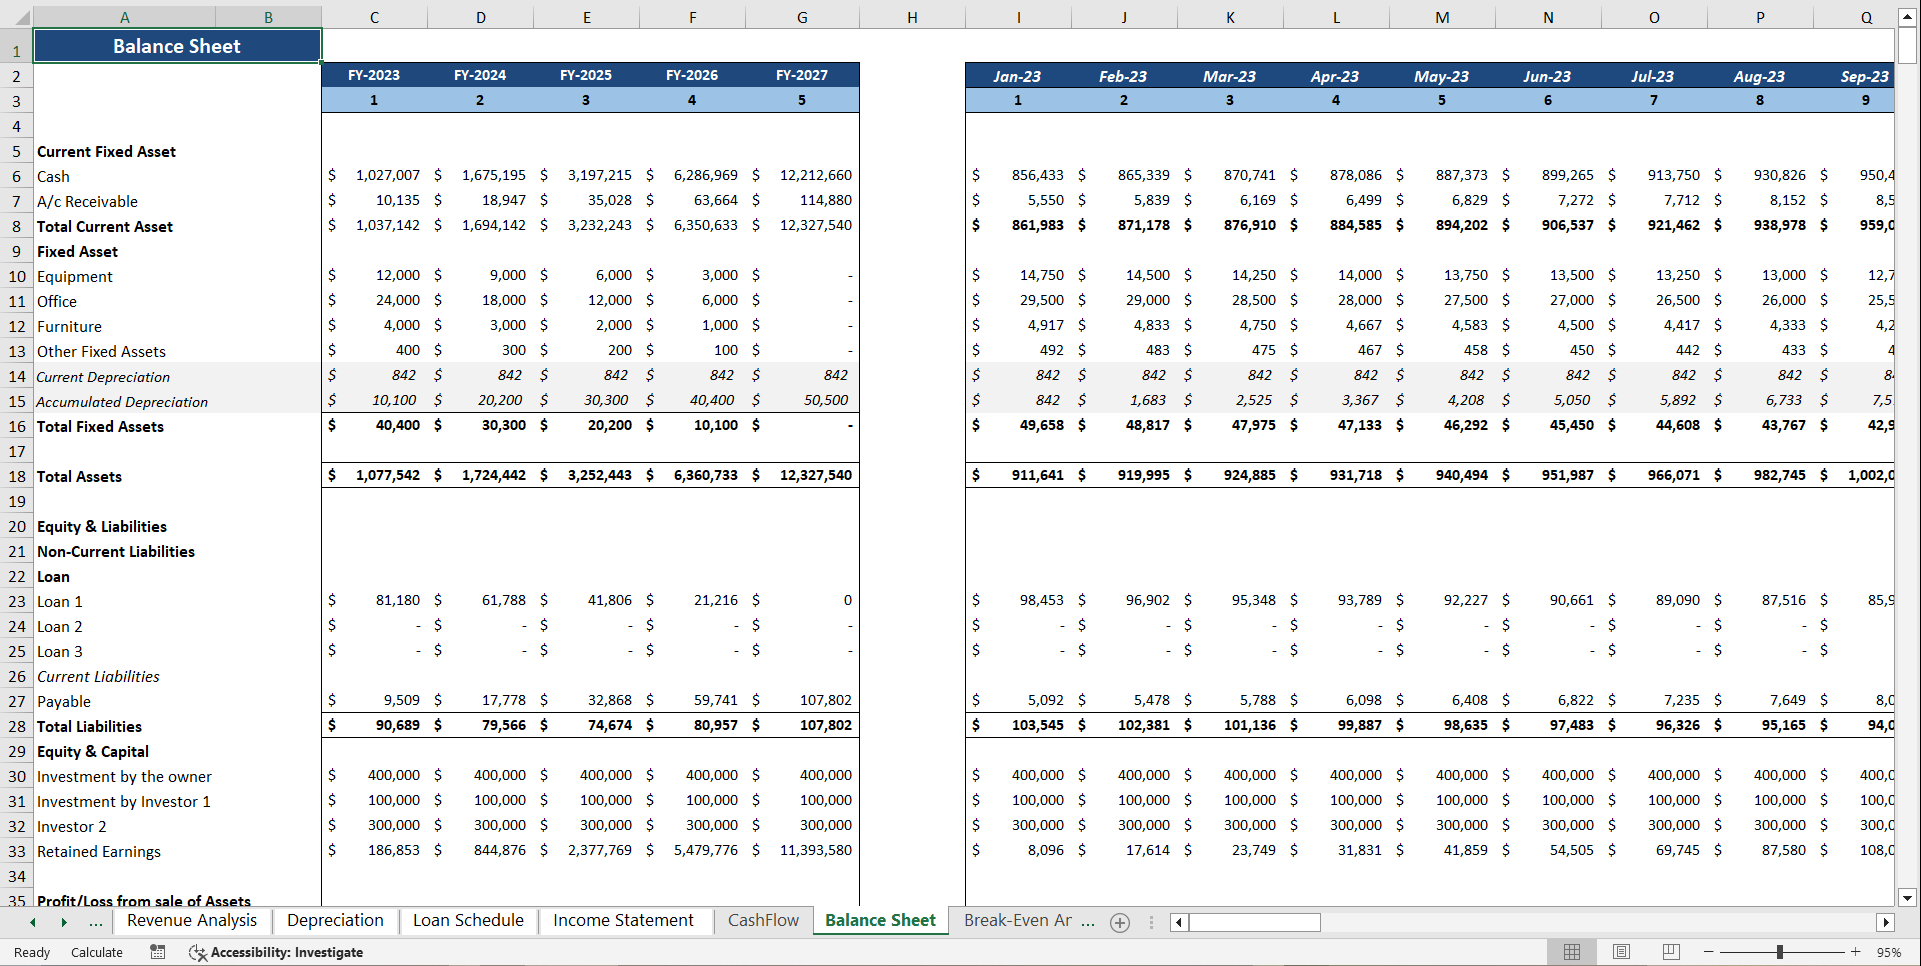Open Page Break Preview via its icon
Screen dimensions: 1921x966
tap(1671, 951)
